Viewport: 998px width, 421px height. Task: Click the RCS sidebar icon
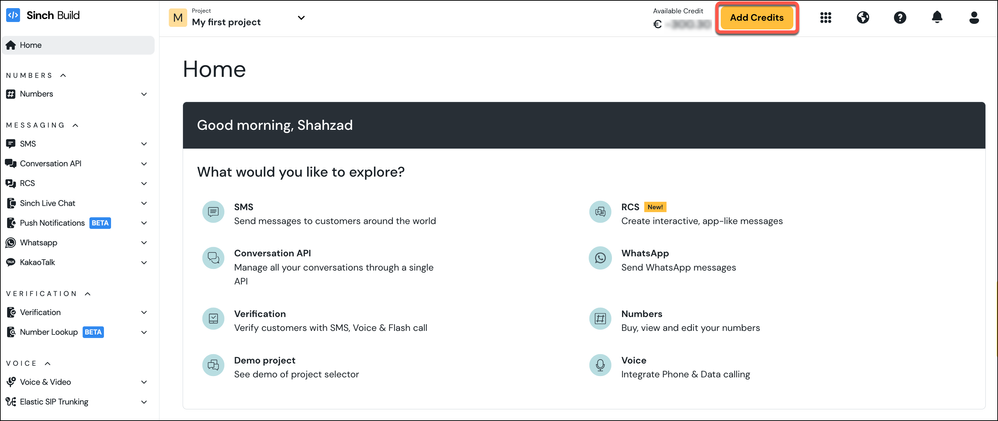click(10, 183)
